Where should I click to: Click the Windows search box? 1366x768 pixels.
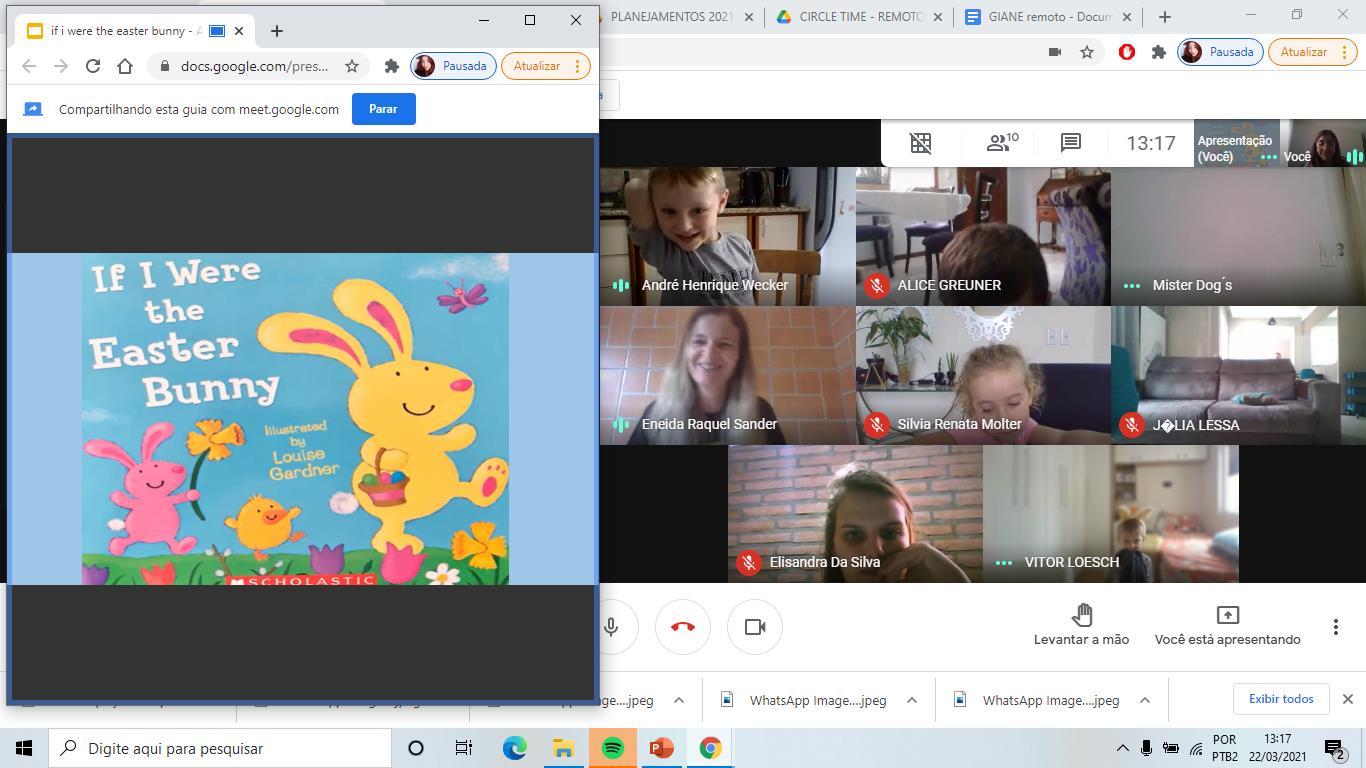pyautogui.click(x=220, y=748)
